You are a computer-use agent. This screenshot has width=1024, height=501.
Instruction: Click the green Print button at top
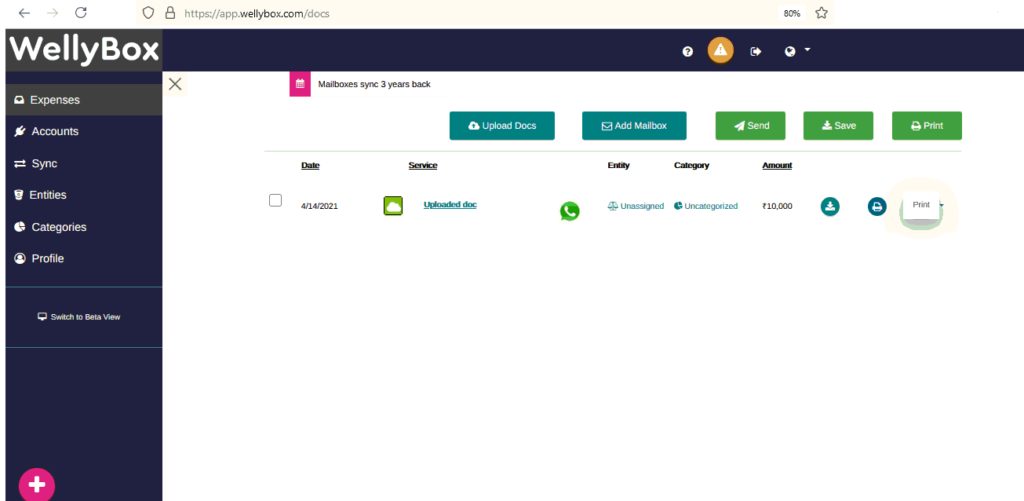point(927,125)
